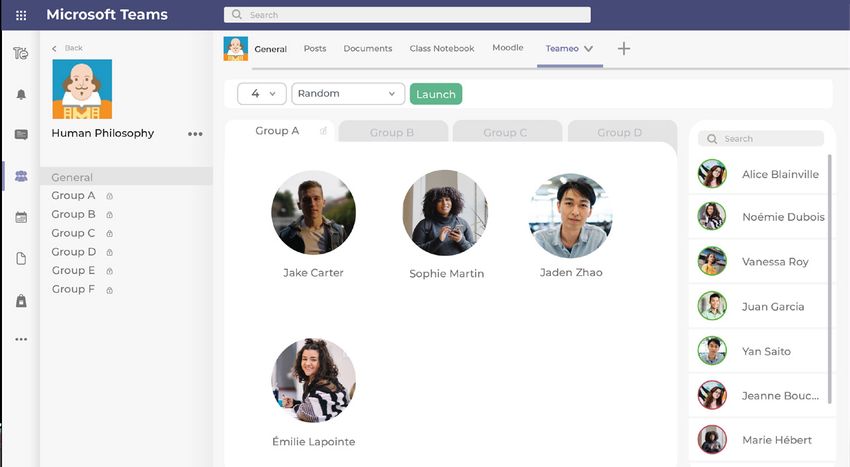Open the Teams icon in the left rail
This screenshot has height=467, width=850.
click(x=21, y=176)
